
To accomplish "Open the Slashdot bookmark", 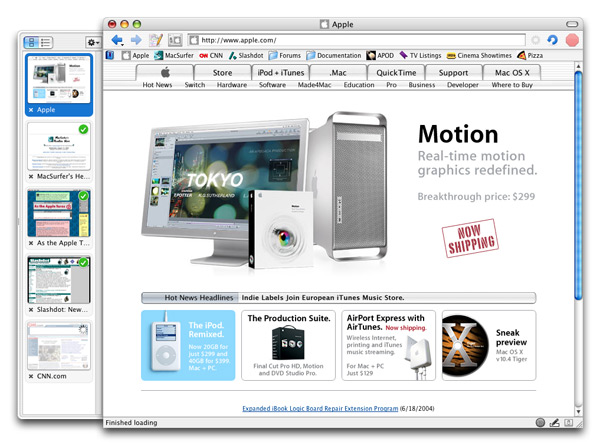I will pos(246,55).
